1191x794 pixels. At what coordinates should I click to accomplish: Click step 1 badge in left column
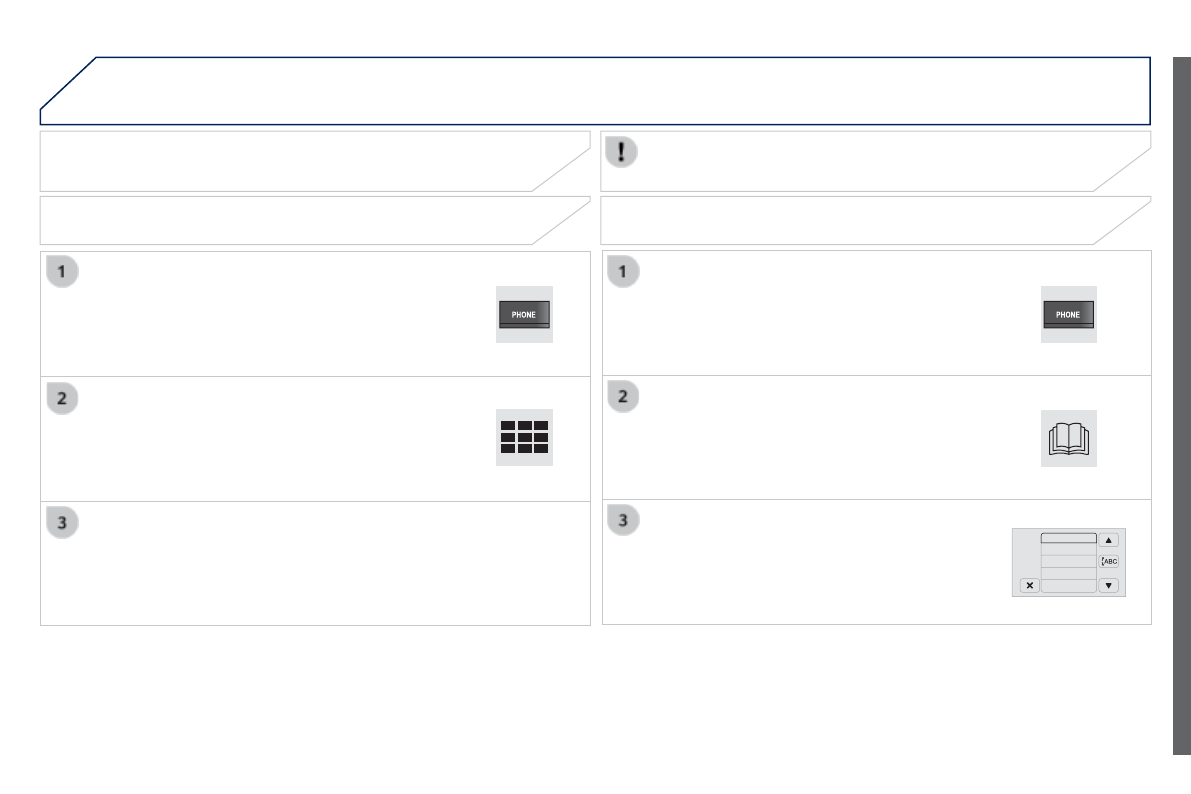pos(62,272)
